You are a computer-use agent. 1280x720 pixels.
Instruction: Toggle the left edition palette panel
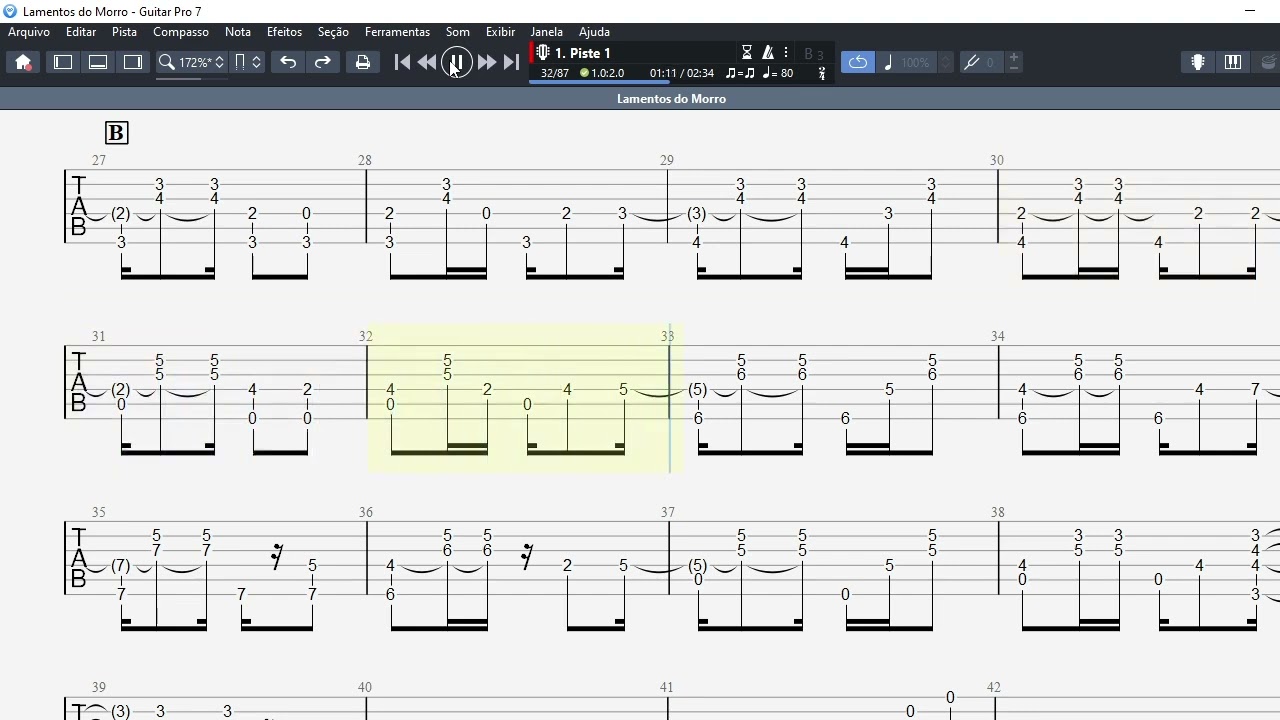tap(63, 62)
